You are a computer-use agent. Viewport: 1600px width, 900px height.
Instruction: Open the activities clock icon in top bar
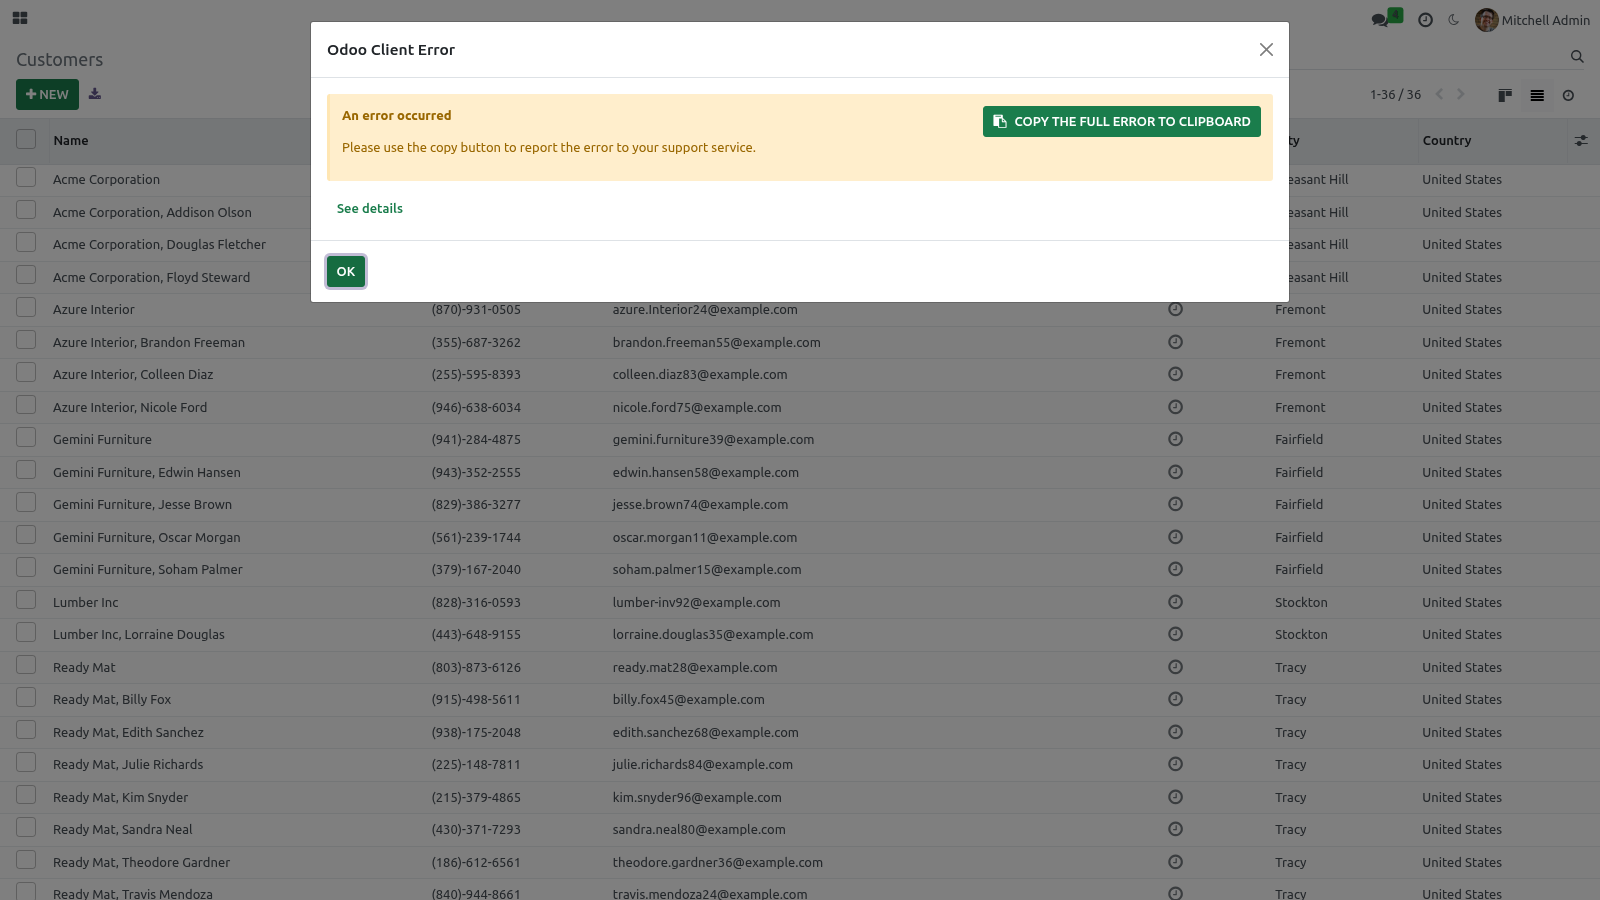(1425, 20)
